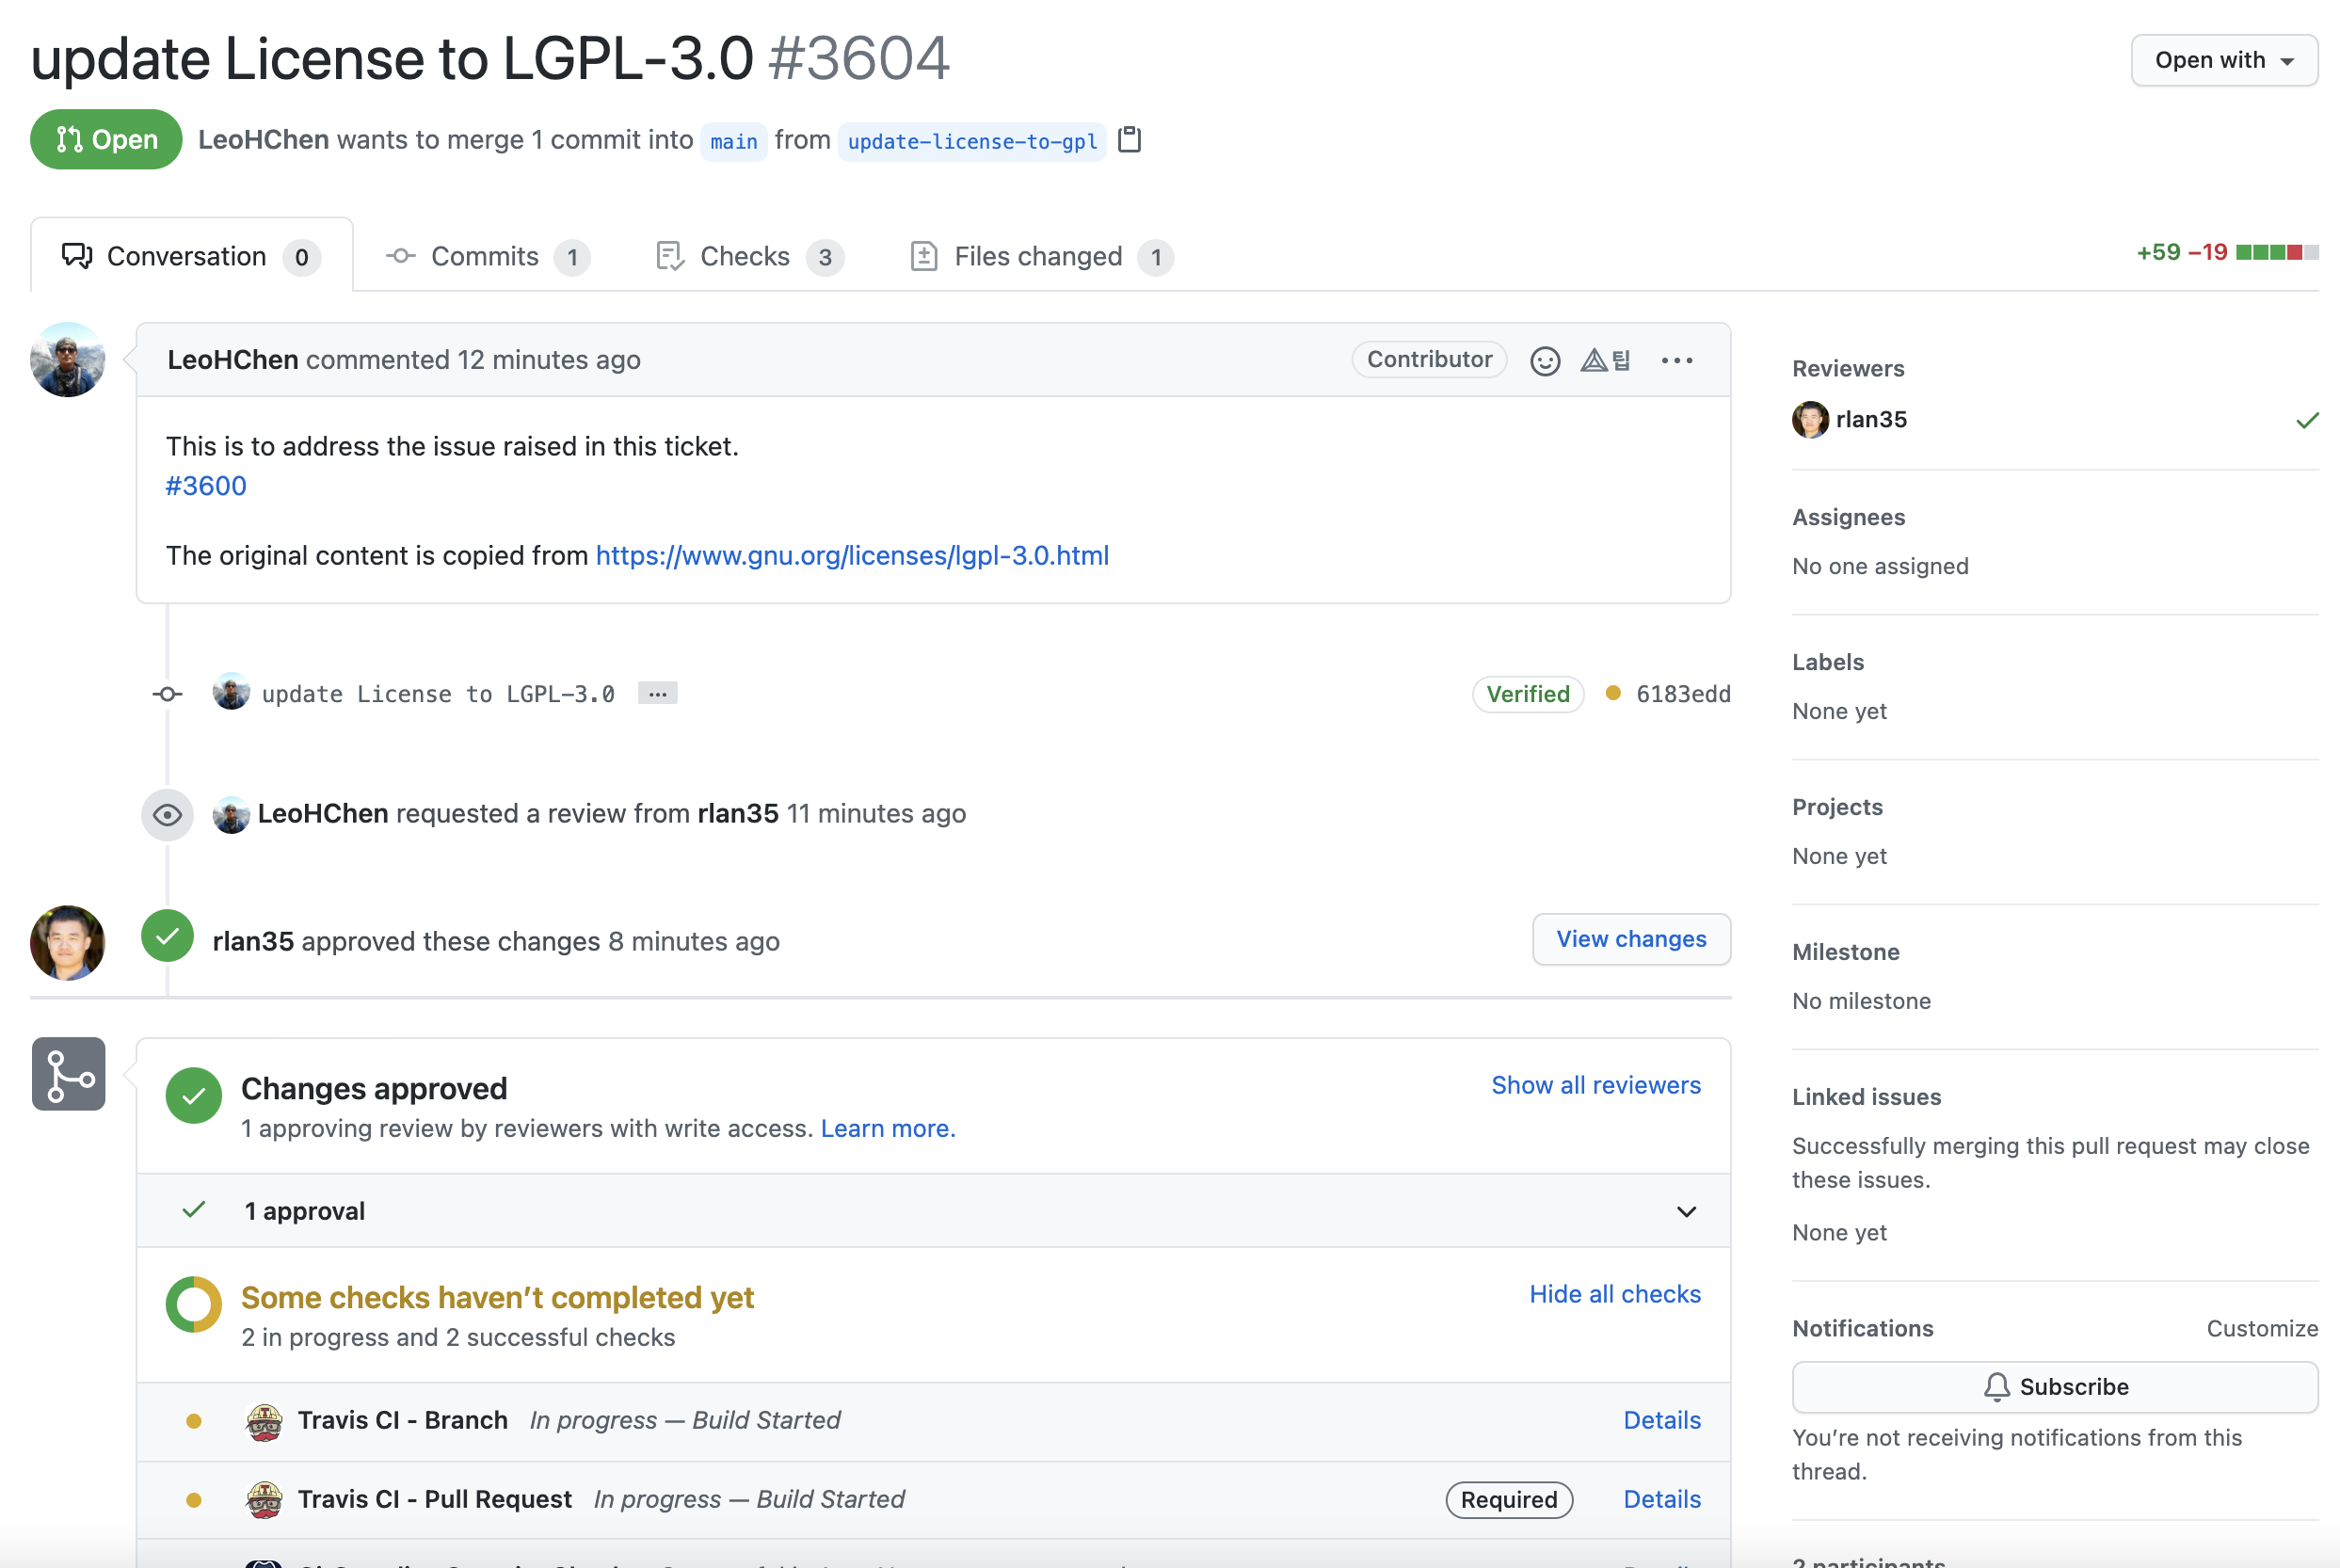Copy branch name with clipboard icon
Viewport: 2340px width, 1568px height.
click(x=1129, y=140)
